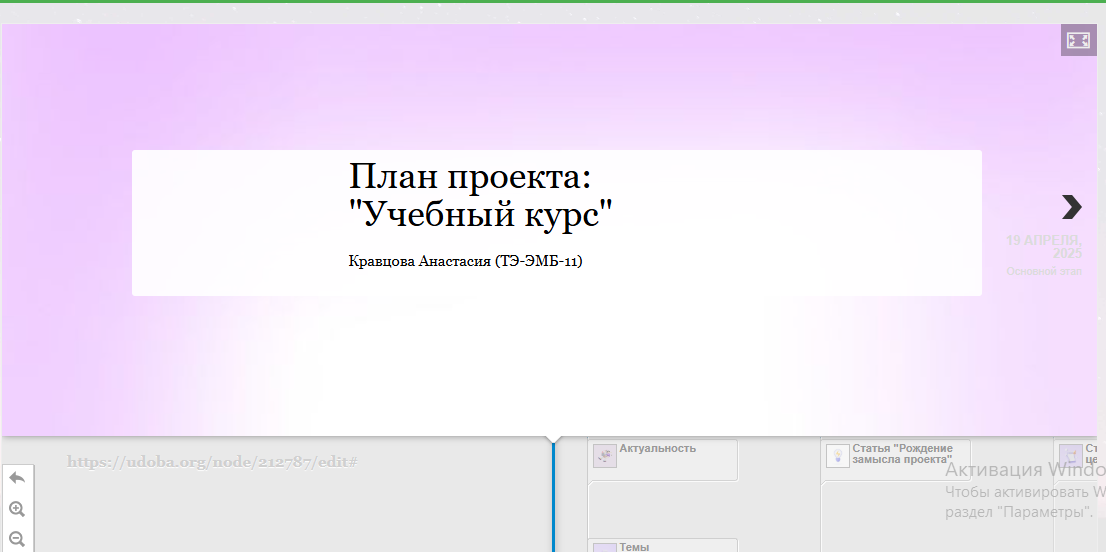Toggle fullscreen mode icon
This screenshot has width=1106, height=552.
pos(1078,40)
